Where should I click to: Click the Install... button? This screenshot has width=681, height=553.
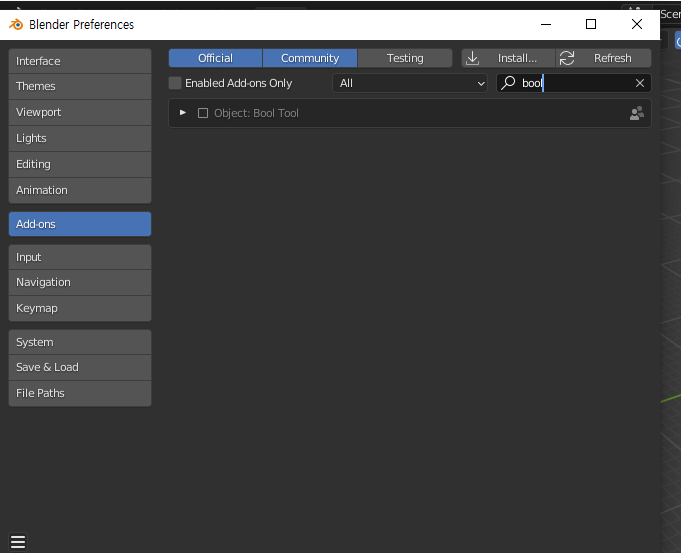point(509,58)
